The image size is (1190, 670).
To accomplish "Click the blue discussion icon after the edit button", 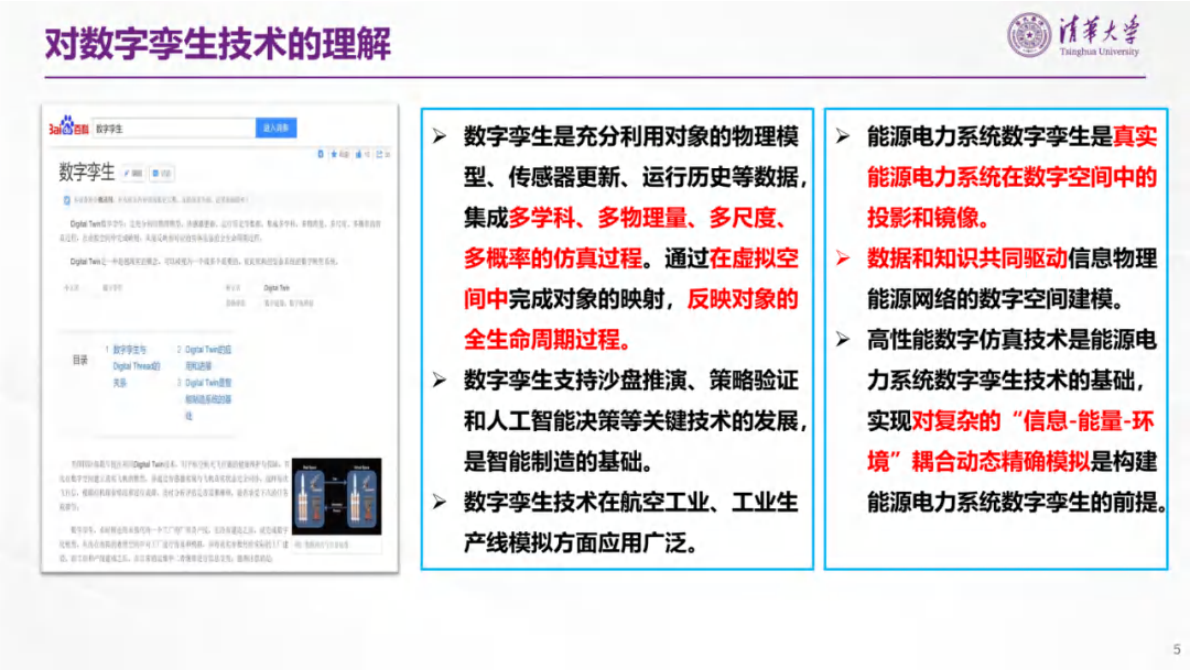I will [161, 174].
